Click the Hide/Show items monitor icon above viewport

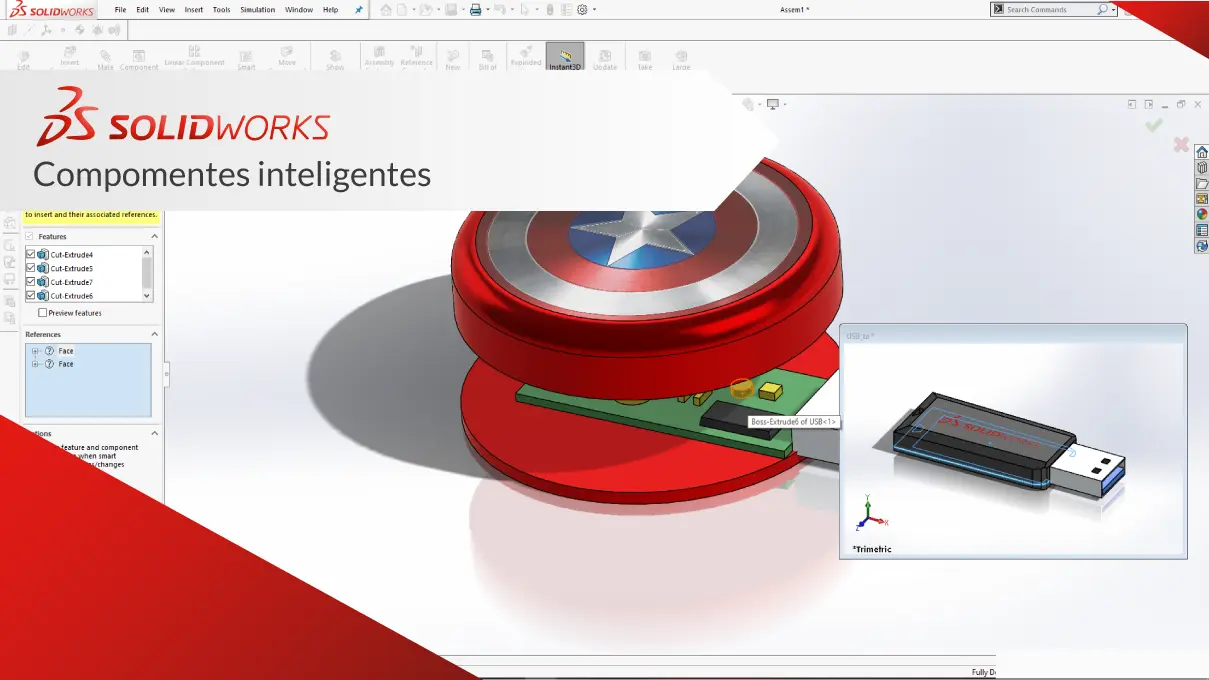tap(772, 104)
